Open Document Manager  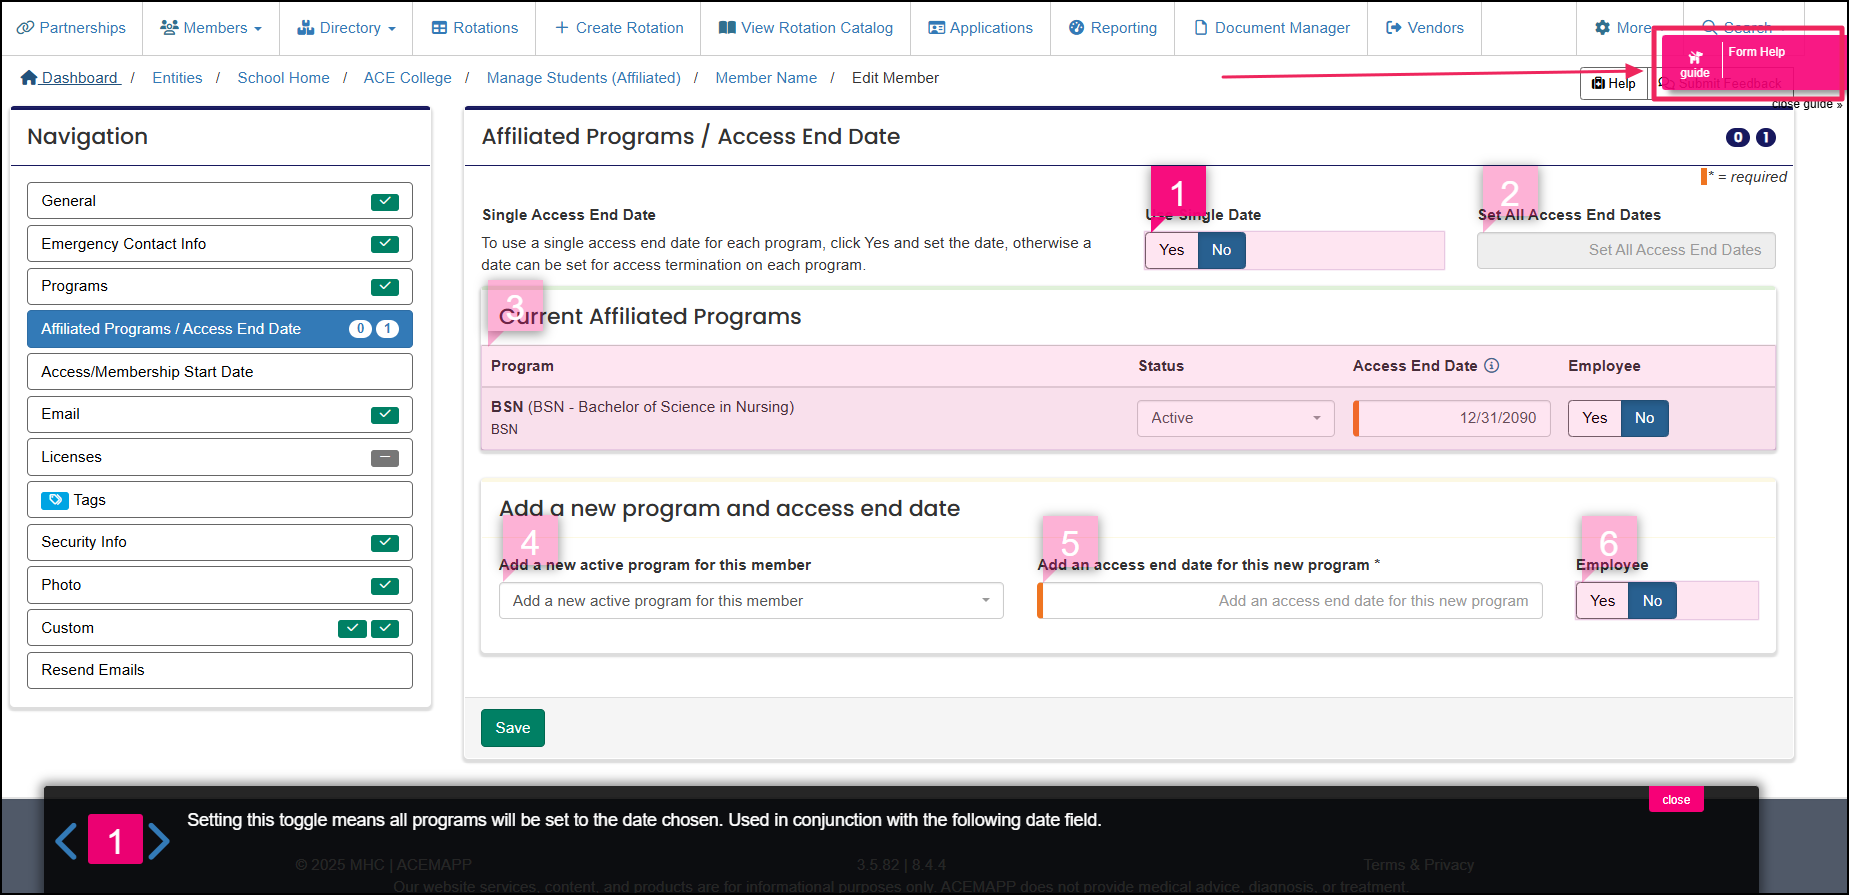tap(1272, 28)
